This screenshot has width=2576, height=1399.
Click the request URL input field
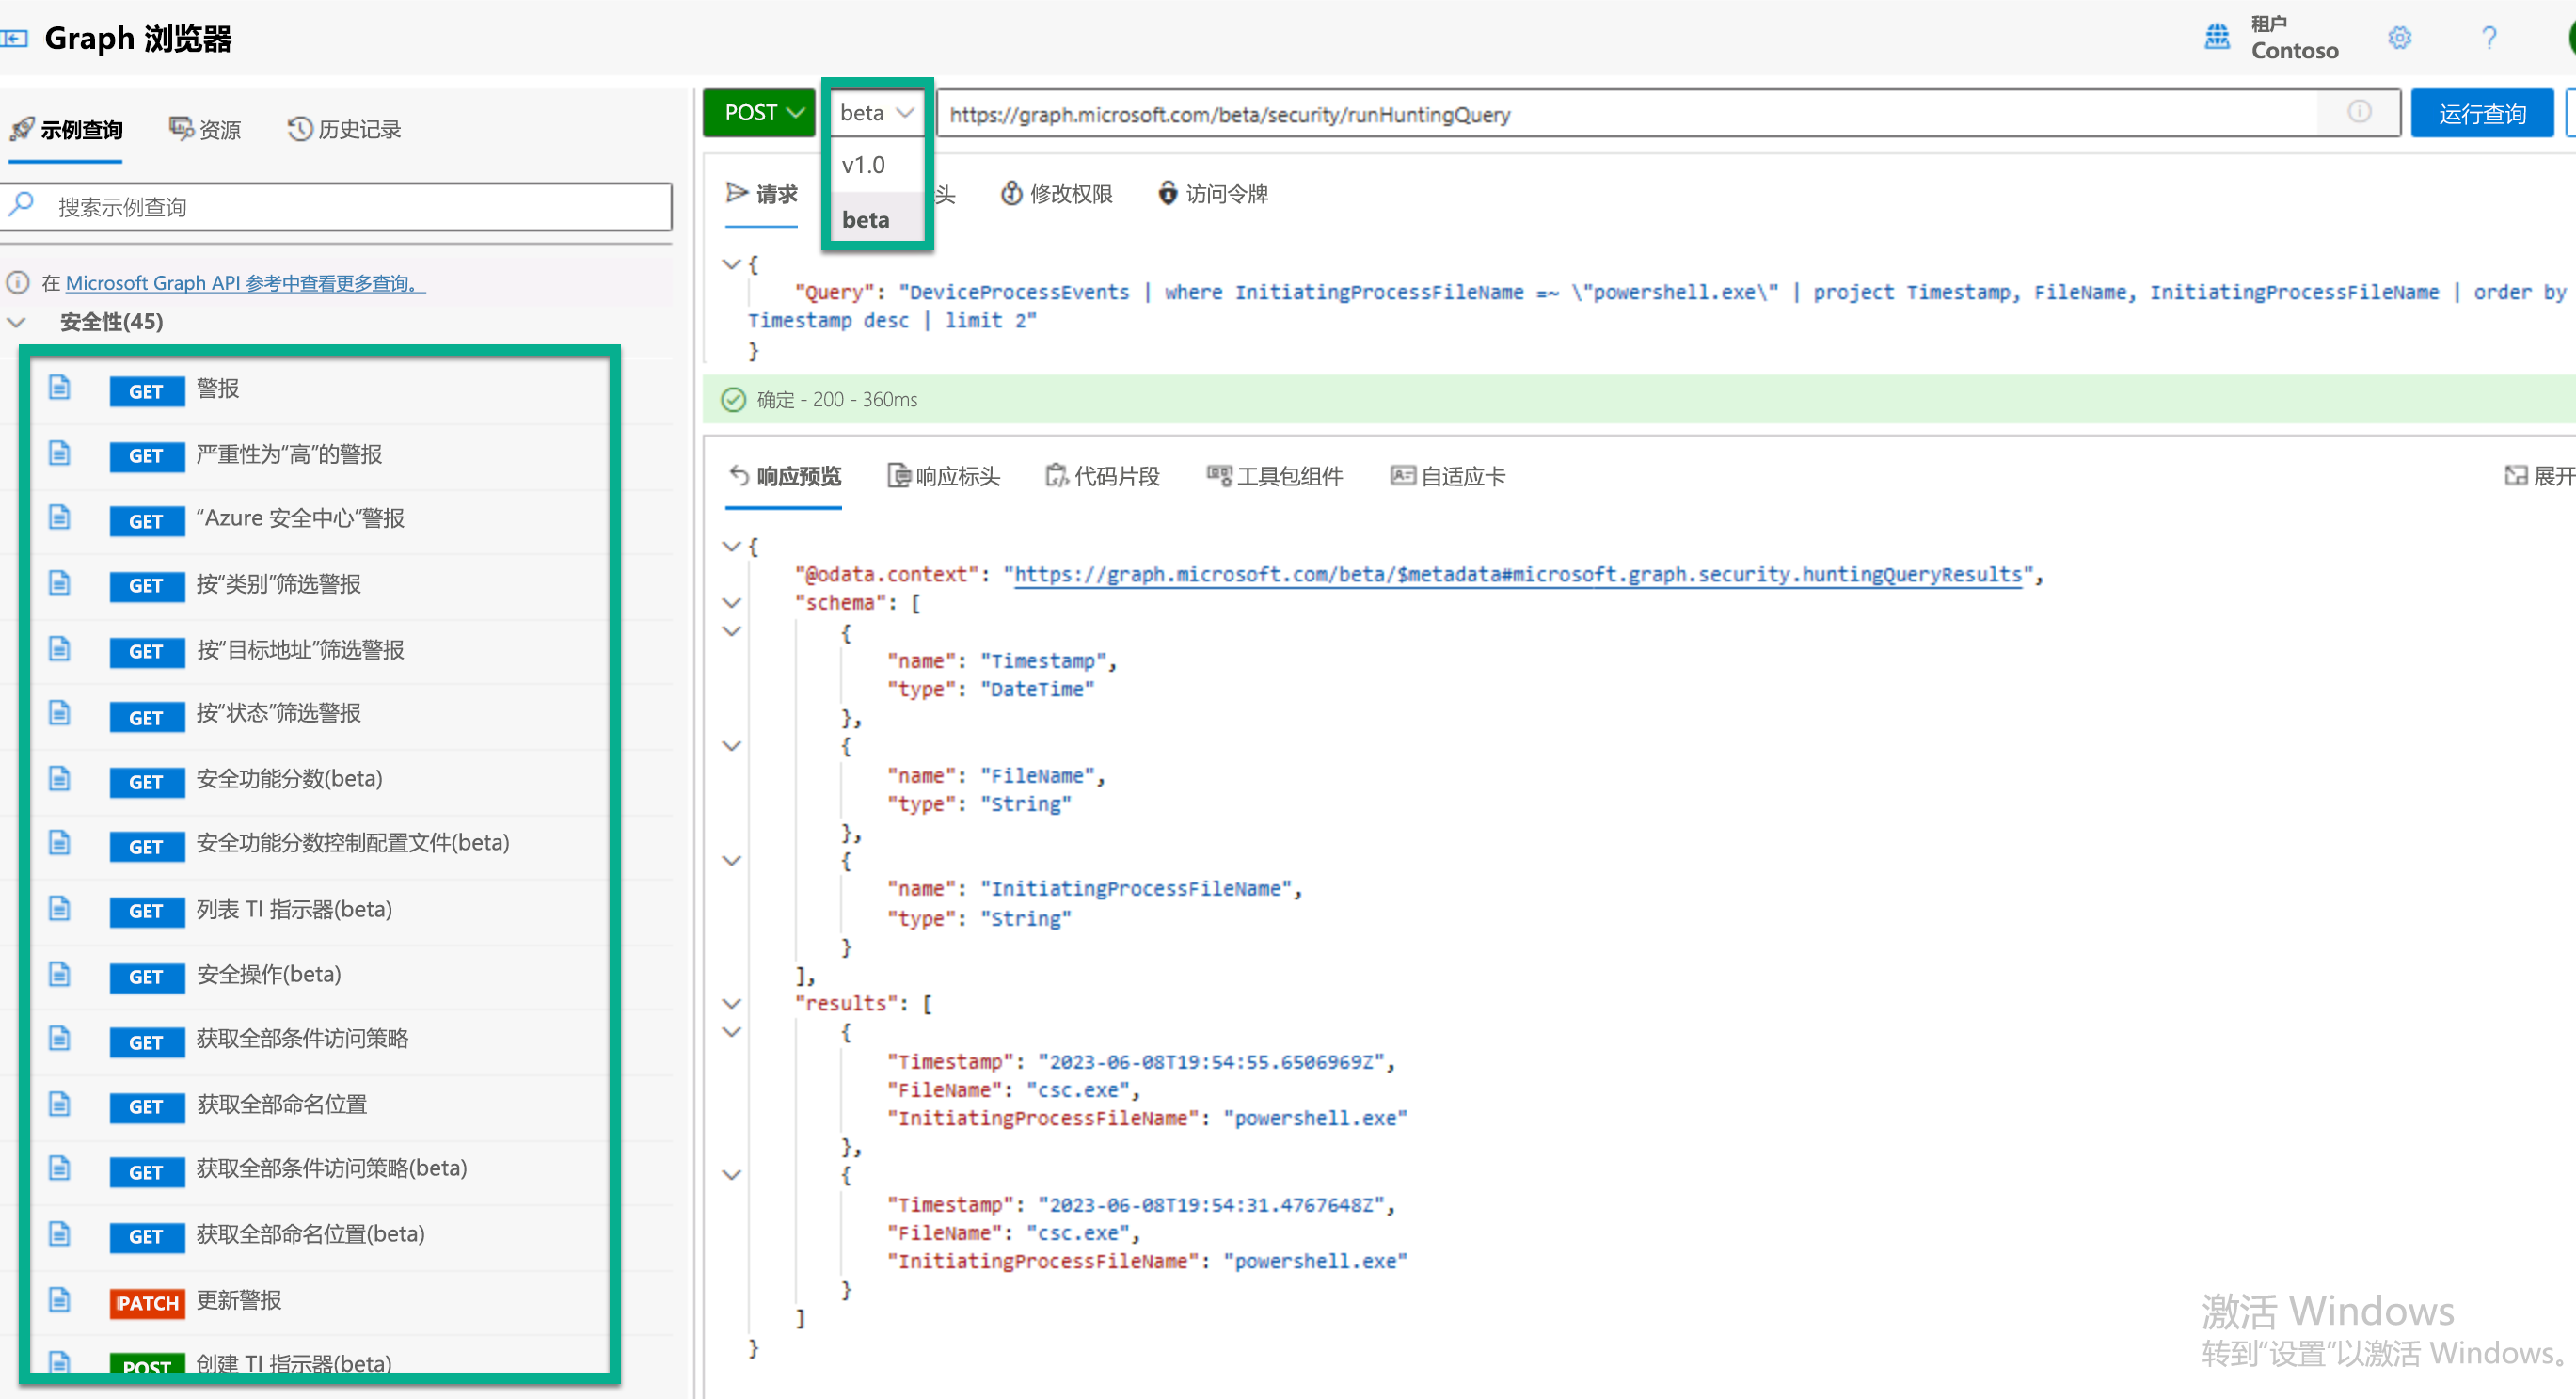point(1668,113)
